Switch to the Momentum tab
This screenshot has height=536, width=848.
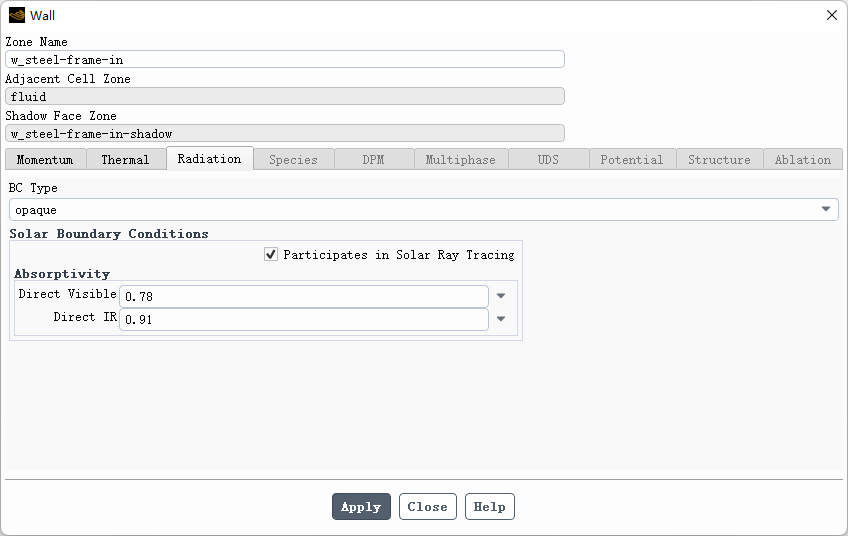45,159
